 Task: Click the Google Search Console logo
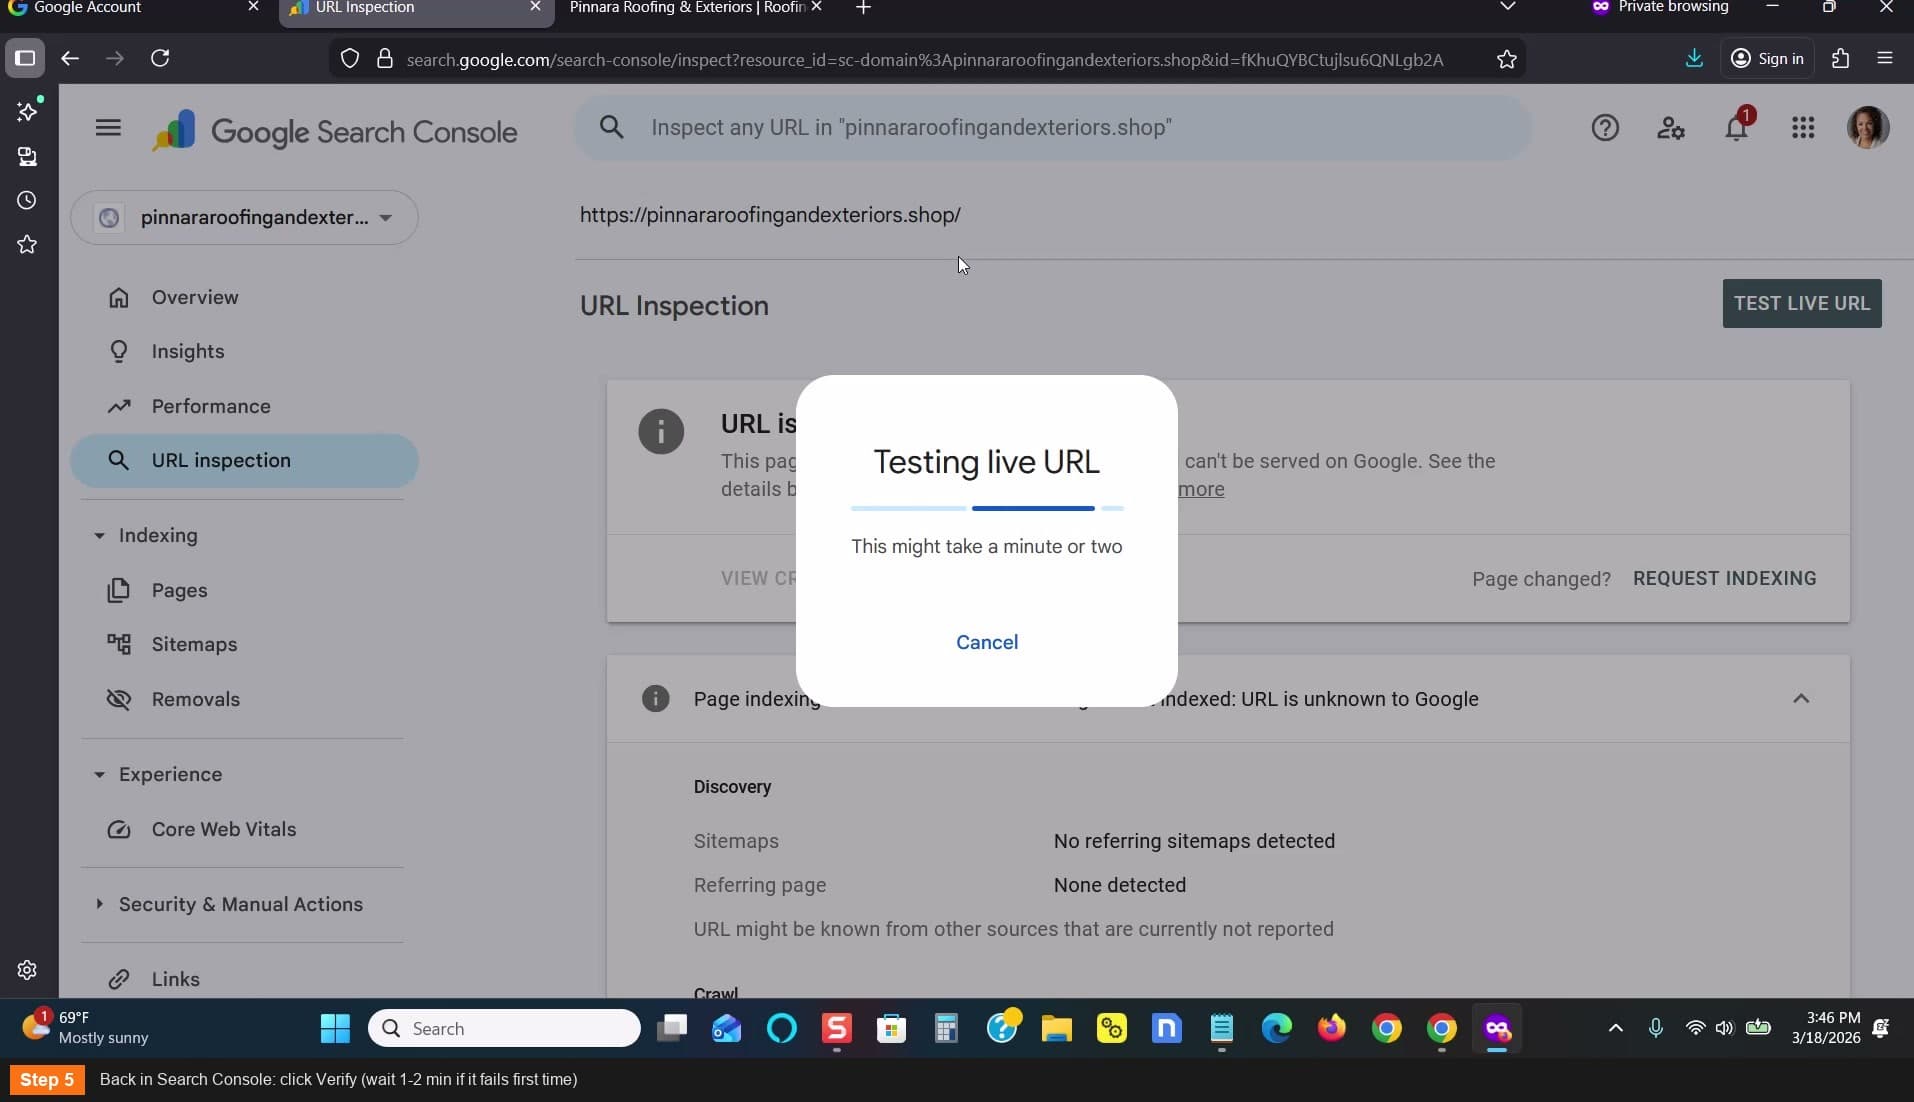(335, 131)
